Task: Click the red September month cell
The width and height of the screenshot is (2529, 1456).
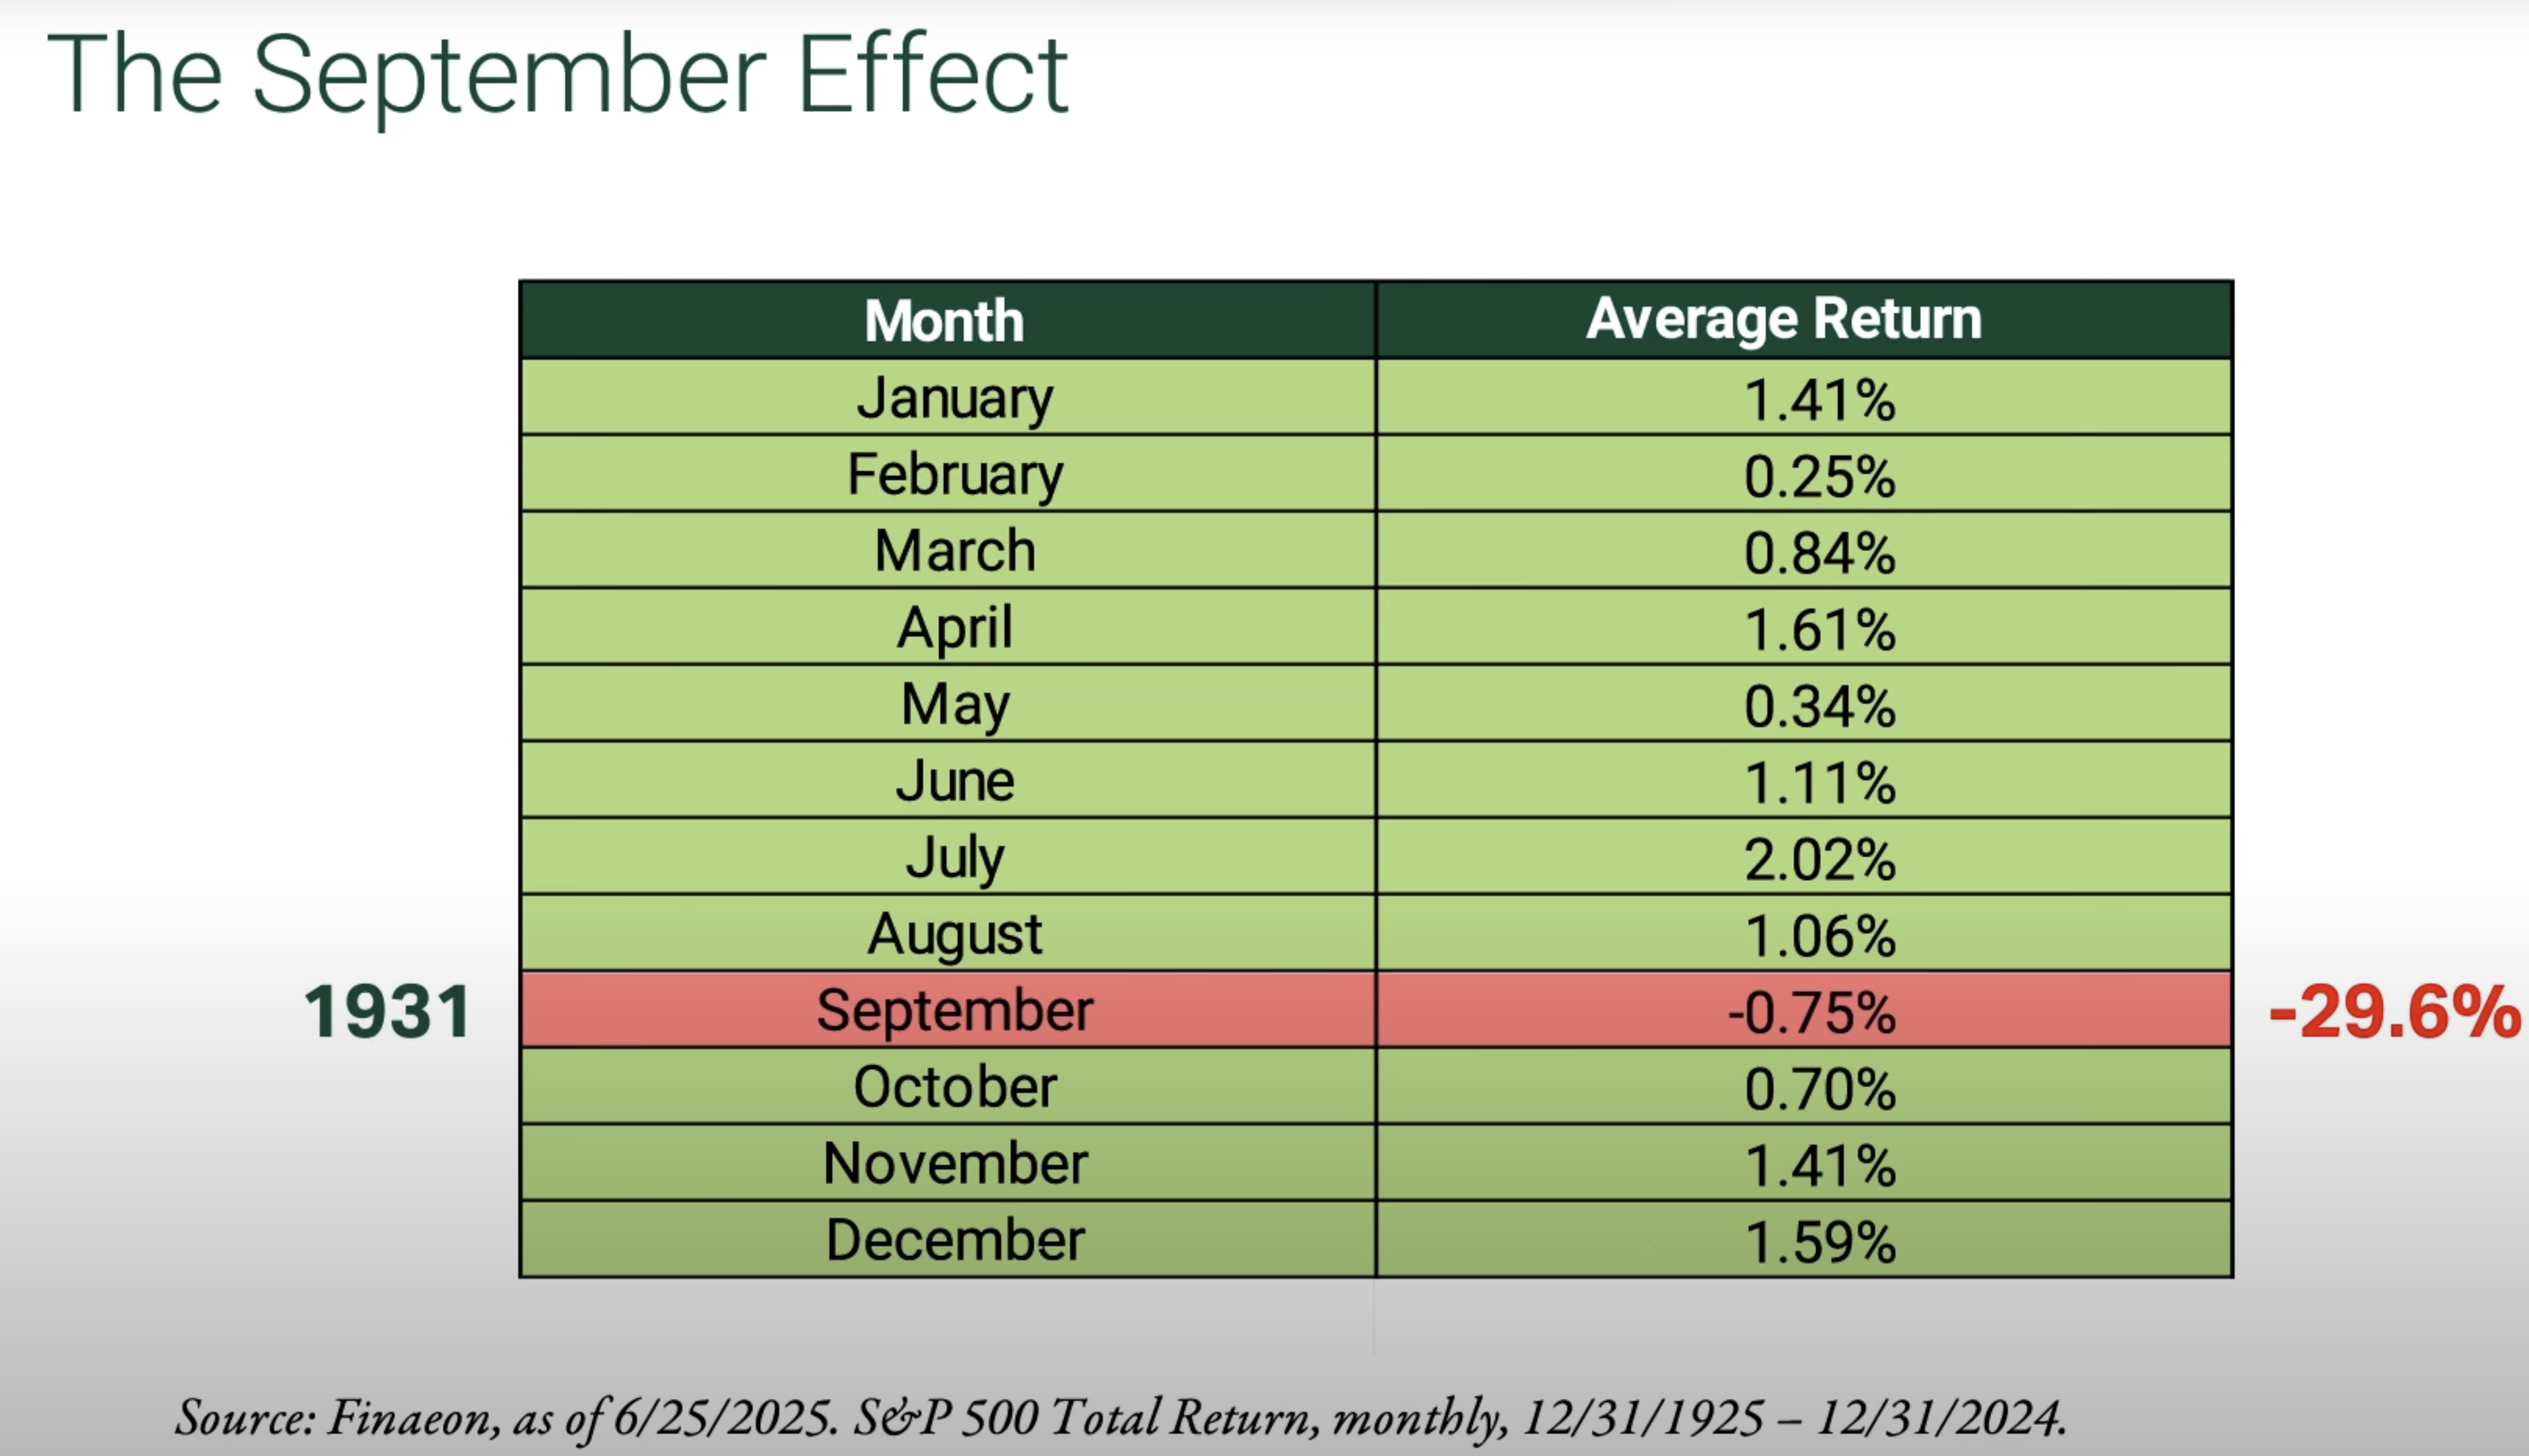Action: coord(955,1010)
